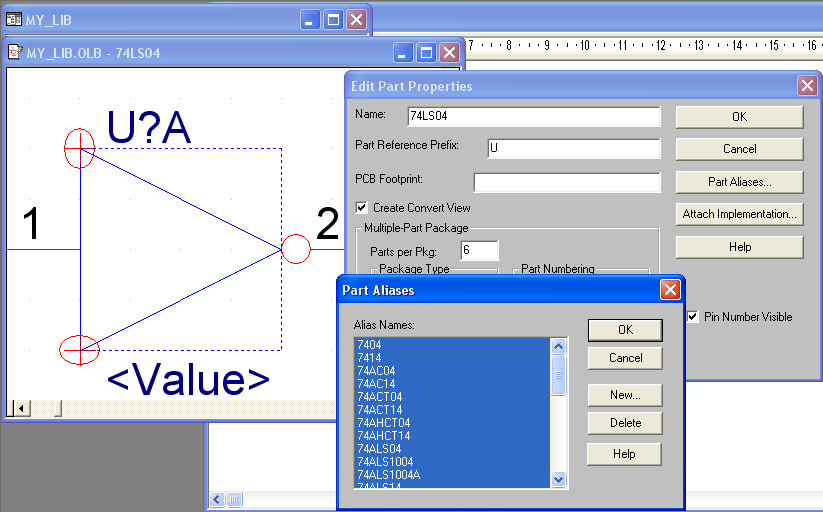The height and width of the screenshot is (512, 823).
Task: Click the Part Reference Prefix field
Action: click(574, 148)
